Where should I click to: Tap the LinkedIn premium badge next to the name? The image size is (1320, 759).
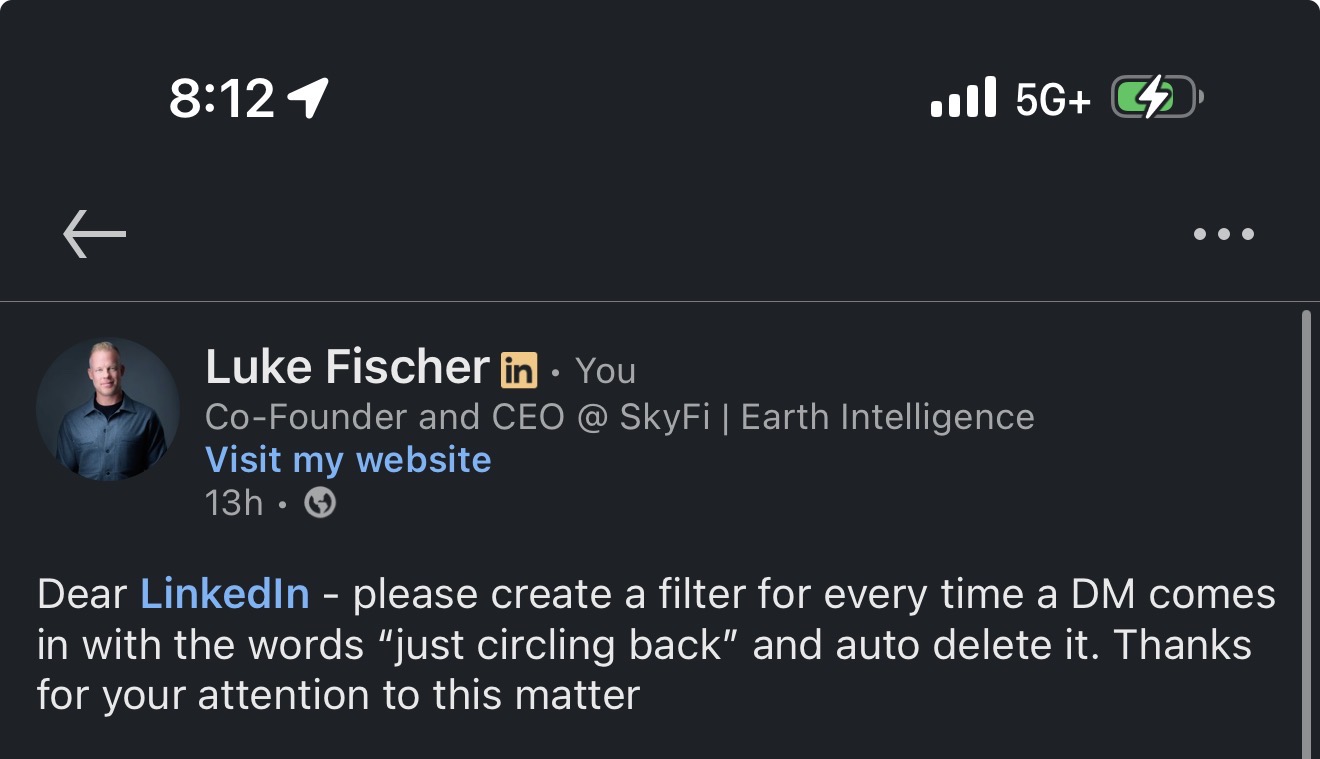tap(519, 368)
